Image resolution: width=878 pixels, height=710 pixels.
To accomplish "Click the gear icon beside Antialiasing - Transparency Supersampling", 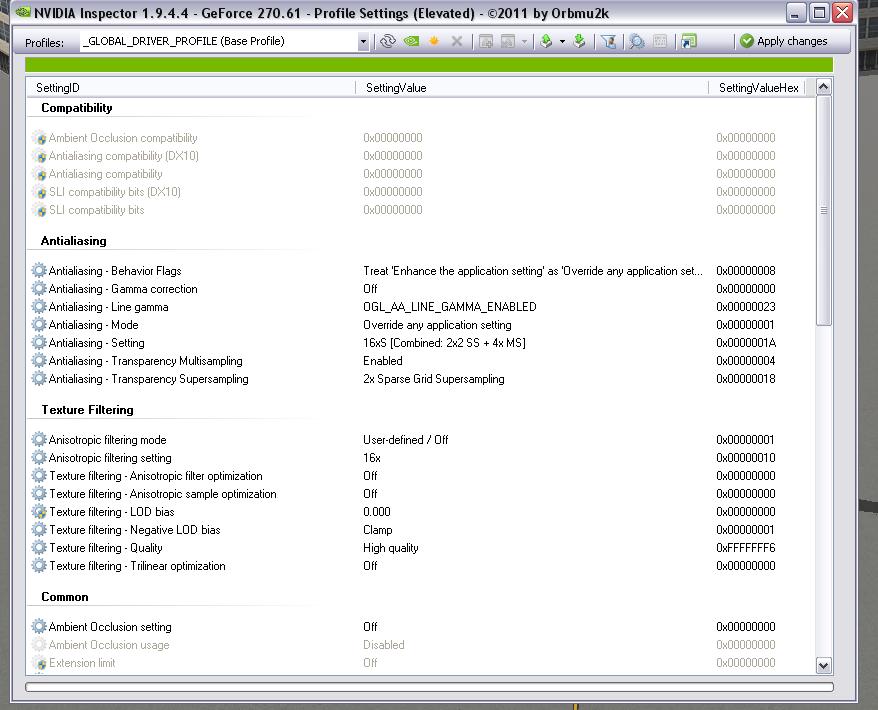I will click(39, 379).
